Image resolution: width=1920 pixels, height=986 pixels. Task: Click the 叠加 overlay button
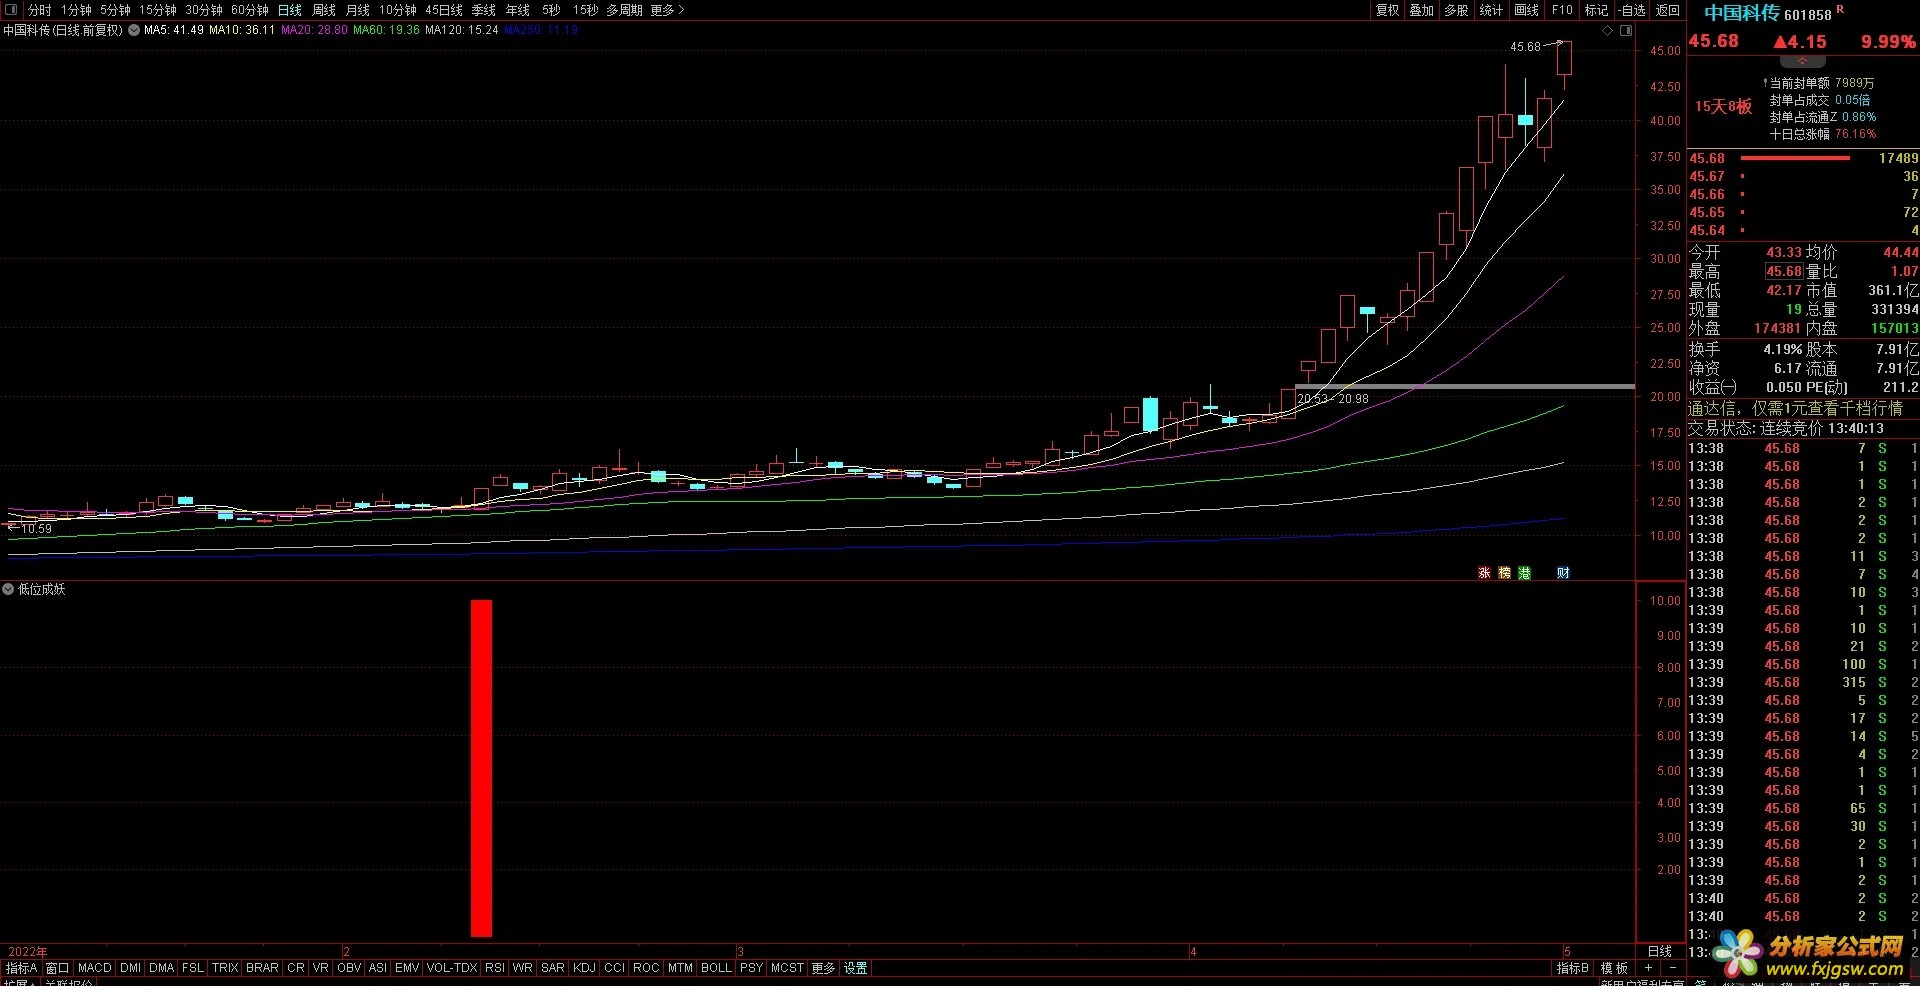click(x=1422, y=10)
